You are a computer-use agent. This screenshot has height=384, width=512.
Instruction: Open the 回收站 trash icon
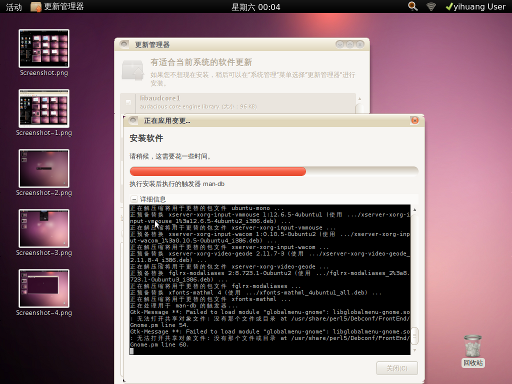[473, 351]
